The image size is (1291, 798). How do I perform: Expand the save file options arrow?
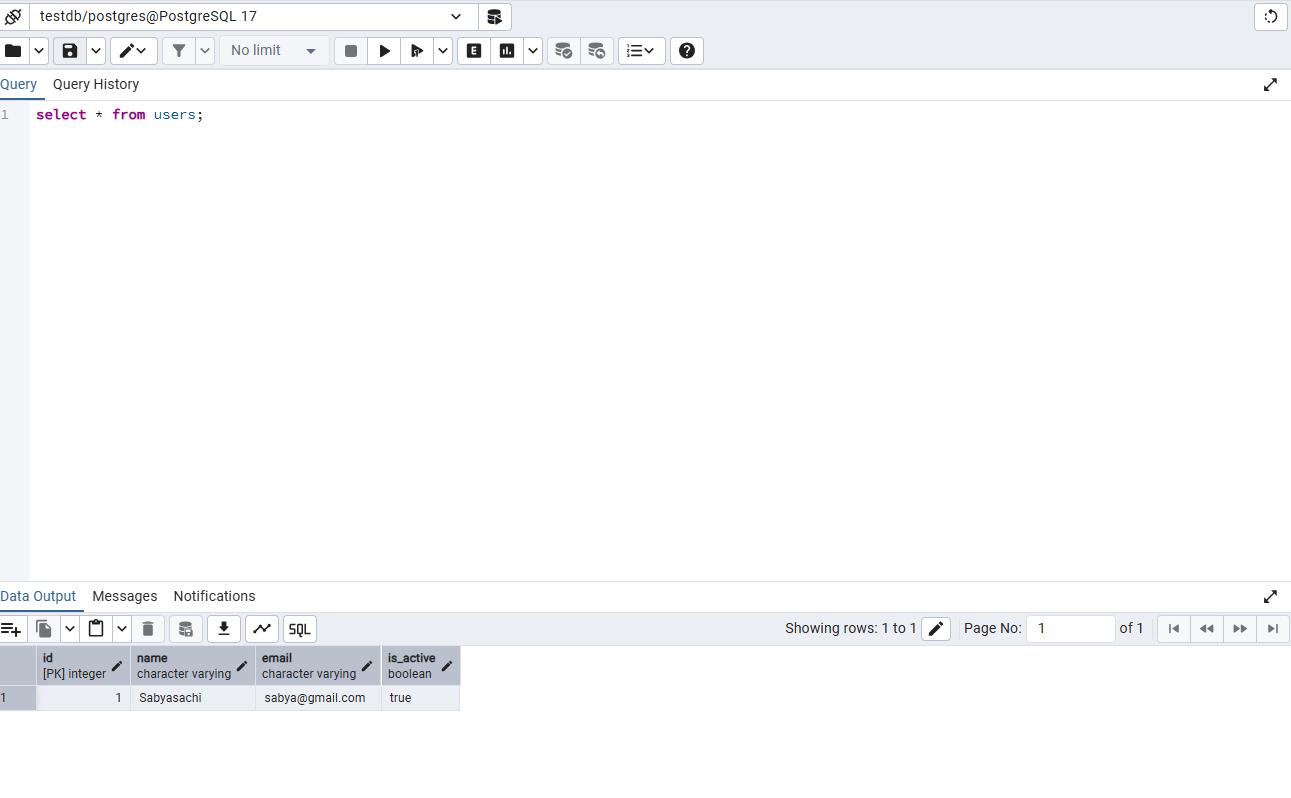click(x=96, y=51)
